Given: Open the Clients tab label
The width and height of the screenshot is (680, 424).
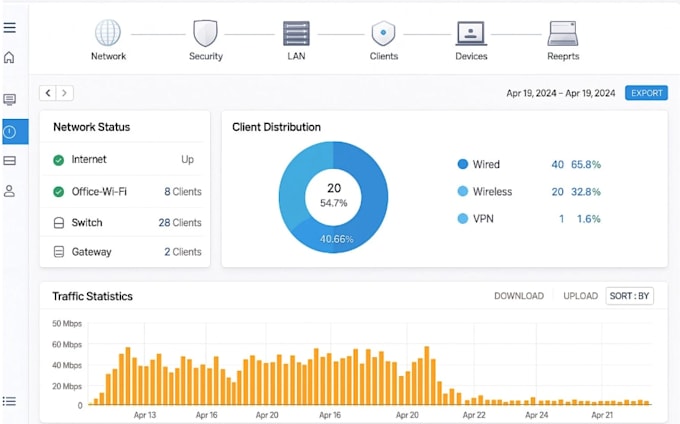Looking at the screenshot, I should click(384, 56).
